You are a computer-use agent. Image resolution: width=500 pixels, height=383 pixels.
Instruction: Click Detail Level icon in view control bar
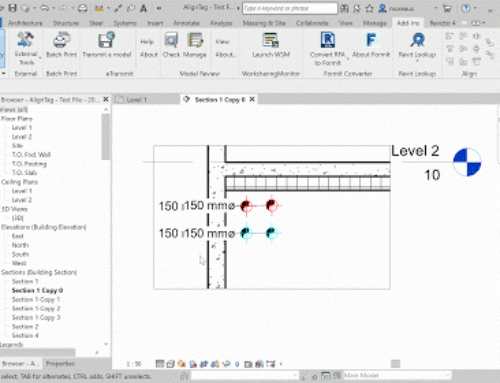point(160,364)
